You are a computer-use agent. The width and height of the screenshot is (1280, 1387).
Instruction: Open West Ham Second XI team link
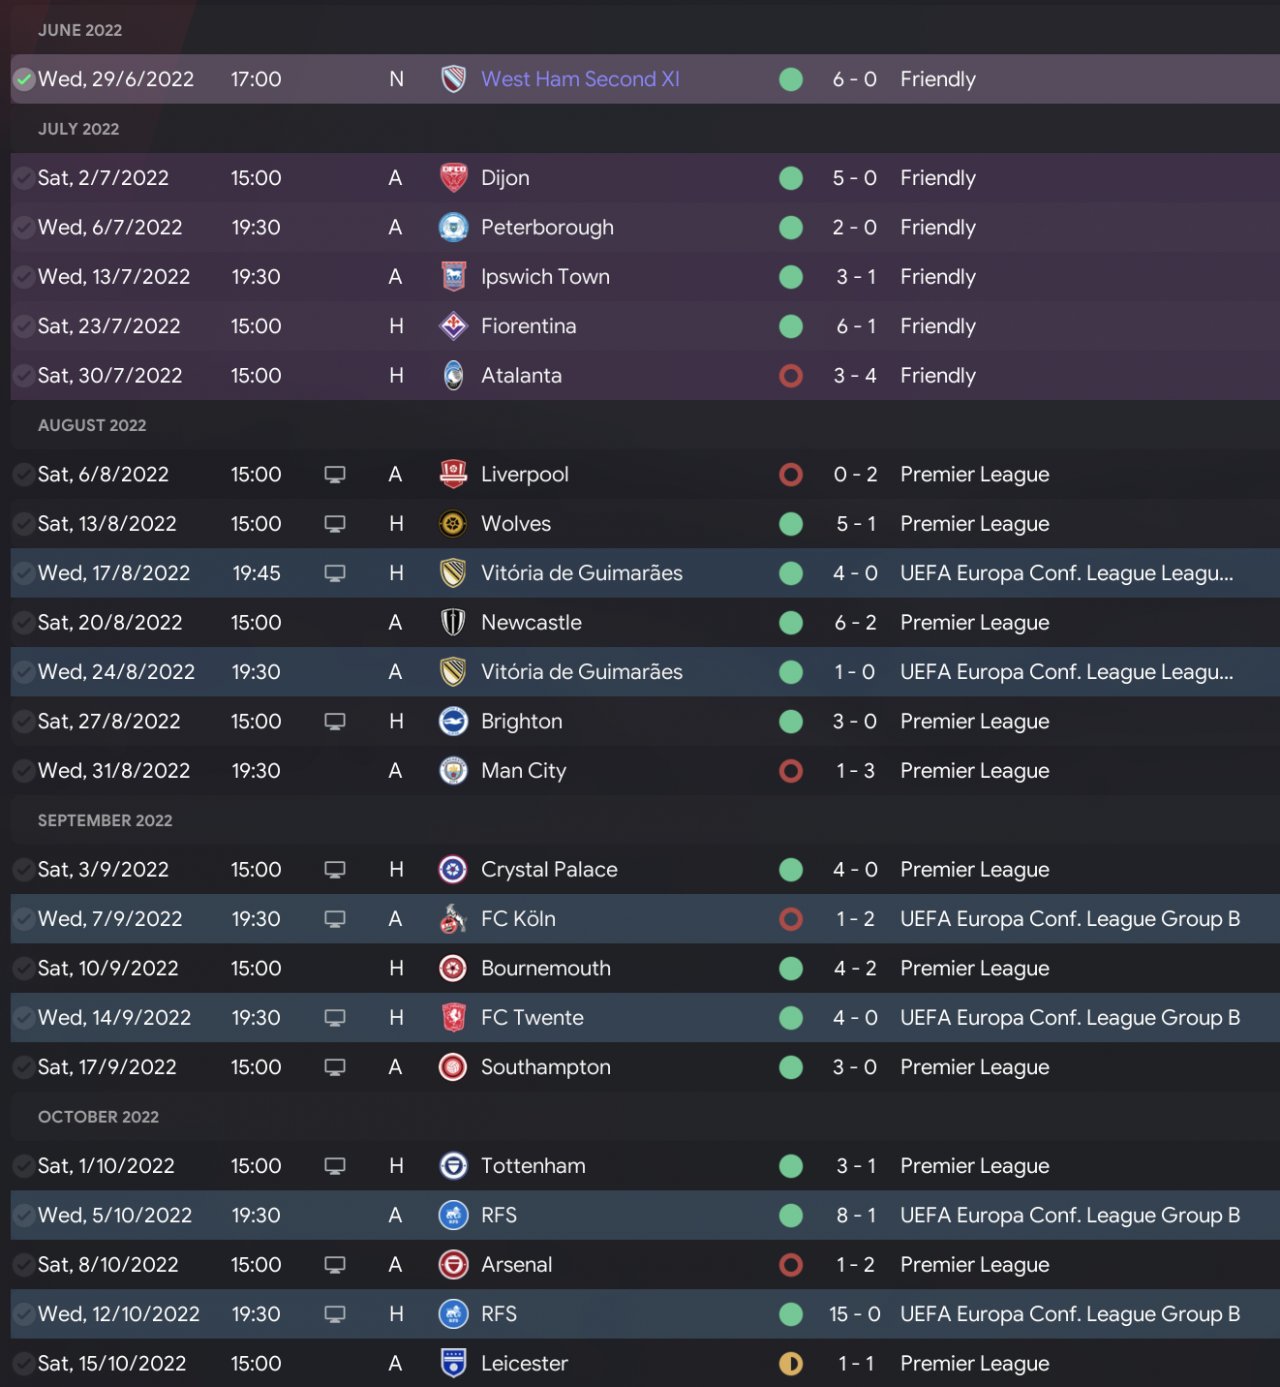pos(580,79)
